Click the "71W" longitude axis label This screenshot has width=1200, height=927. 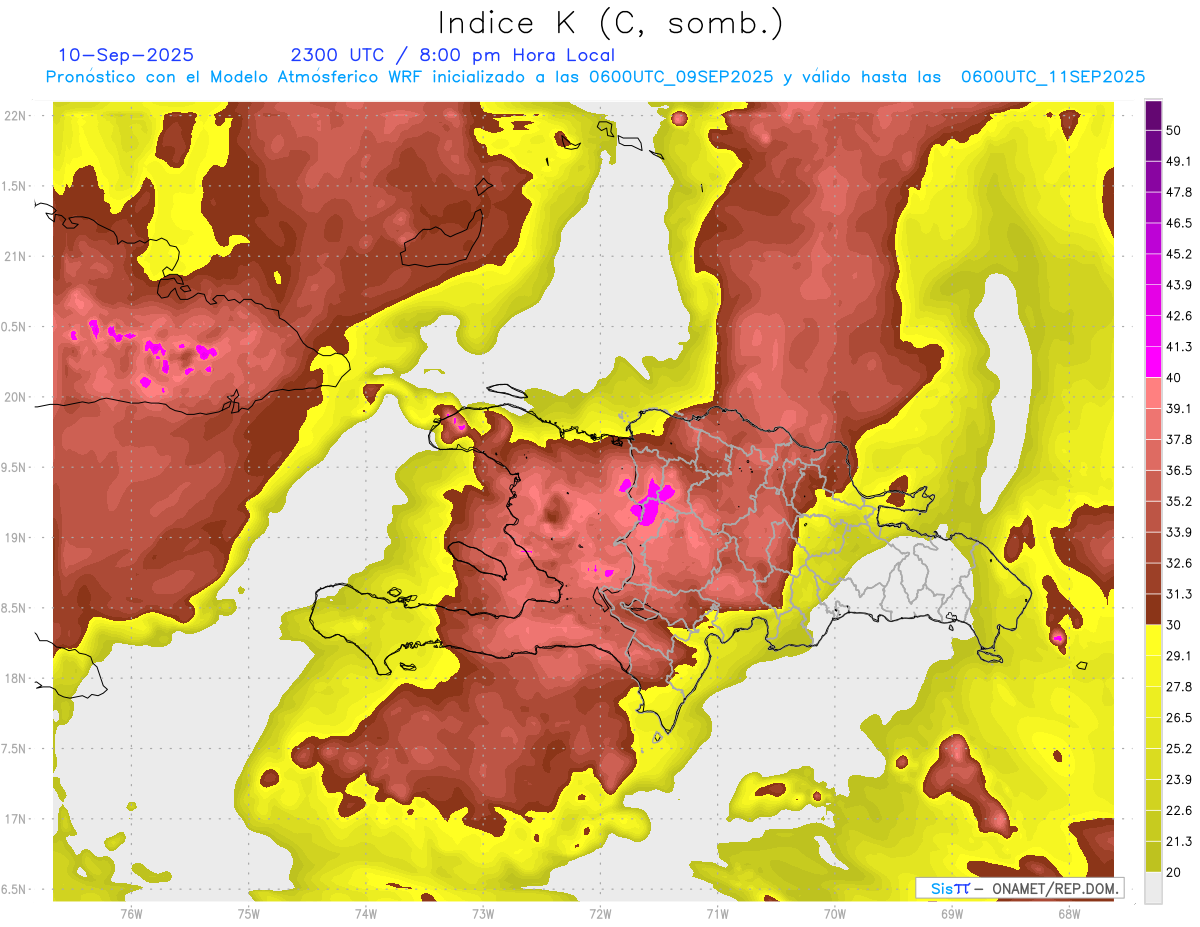tap(717, 913)
